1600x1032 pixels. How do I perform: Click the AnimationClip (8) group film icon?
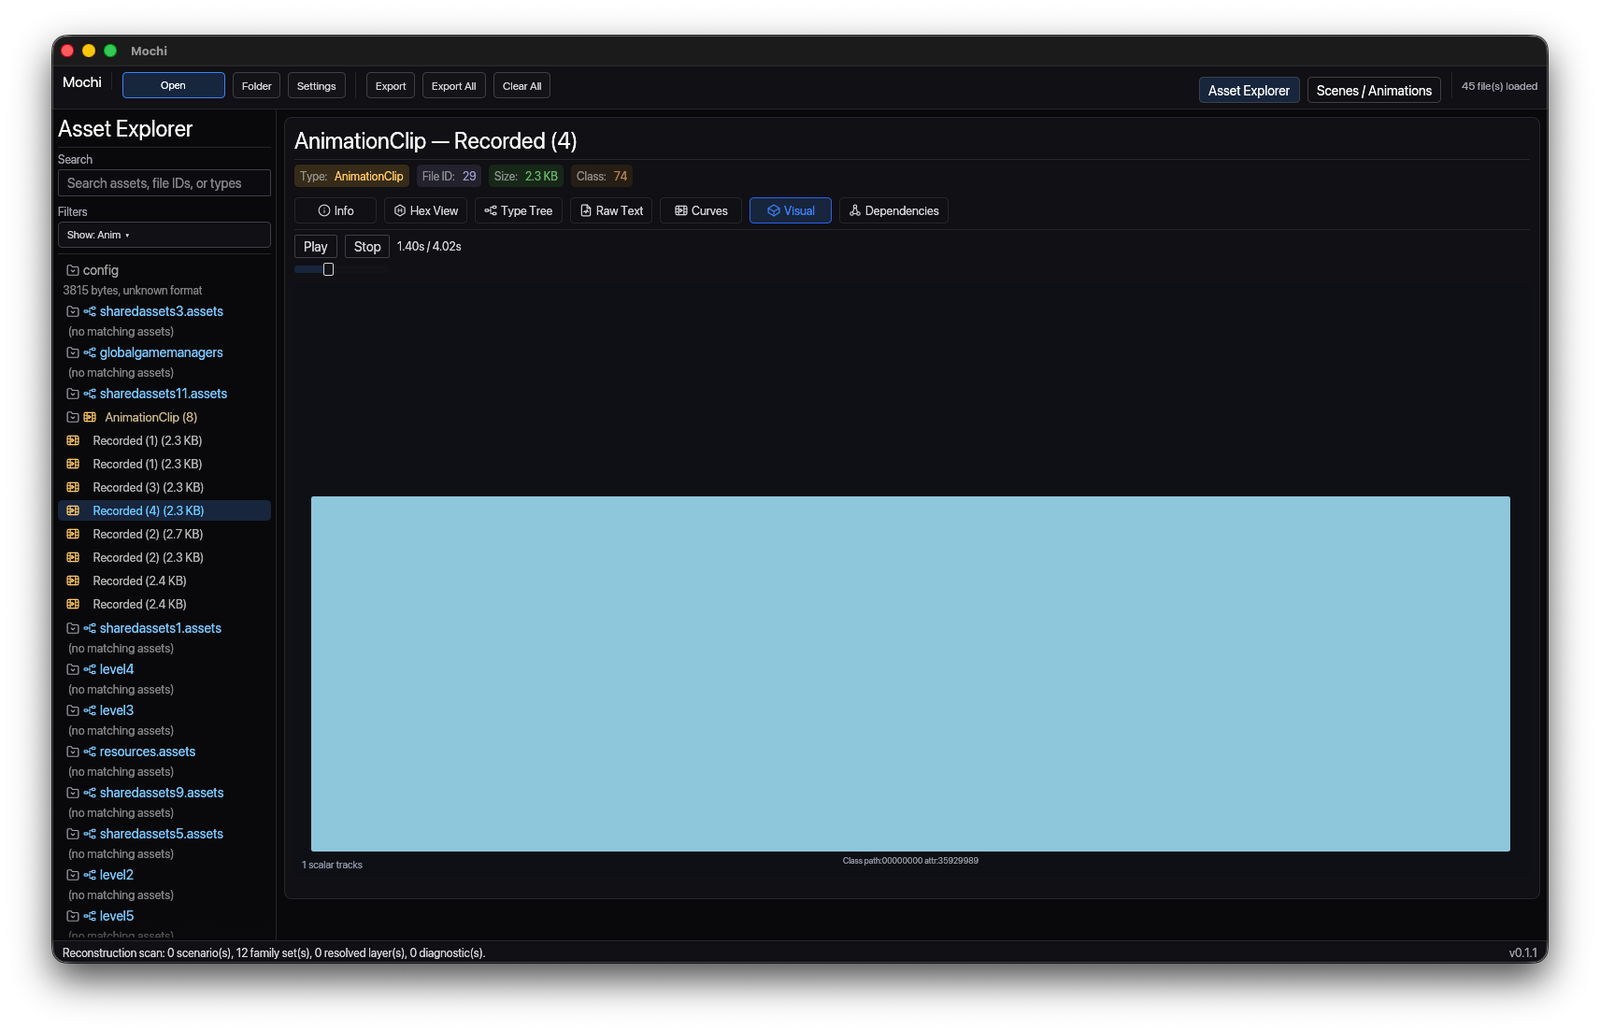pos(90,417)
